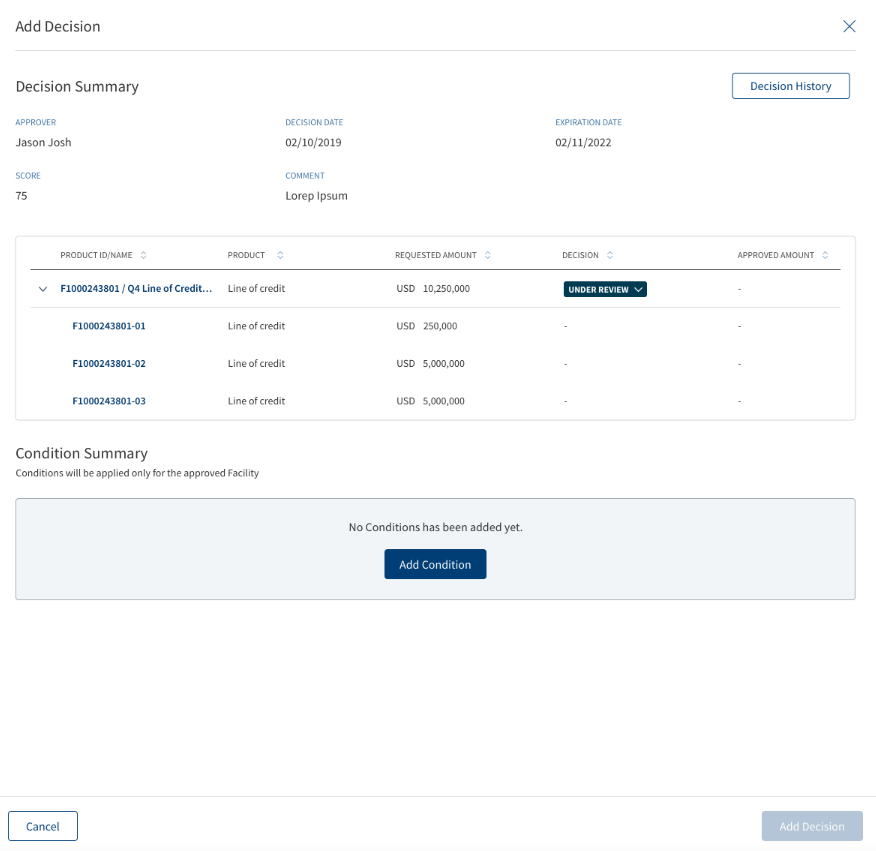Select the comment Lorep Ipsum
Screen dimensions: 876x851
tap(316, 196)
